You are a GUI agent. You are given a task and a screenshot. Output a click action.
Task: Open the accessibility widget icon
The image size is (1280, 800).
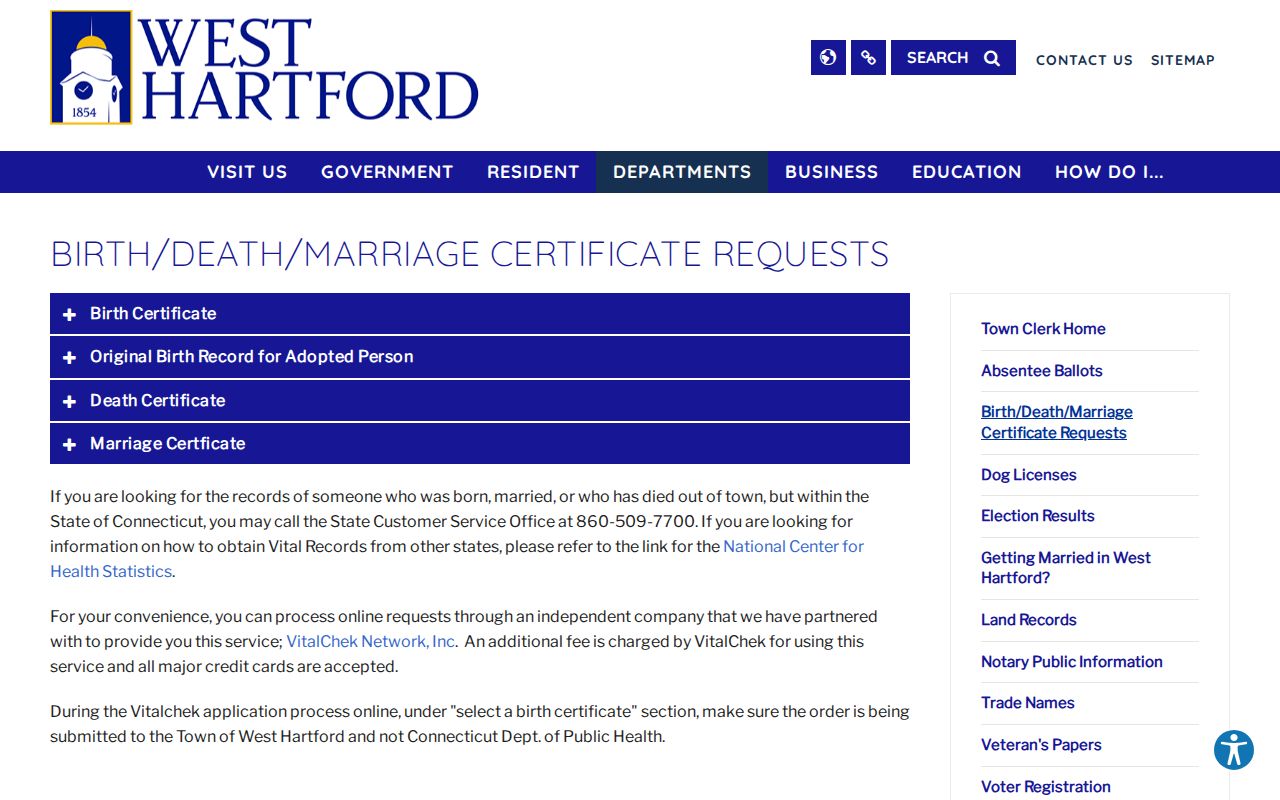[1234, 750]
